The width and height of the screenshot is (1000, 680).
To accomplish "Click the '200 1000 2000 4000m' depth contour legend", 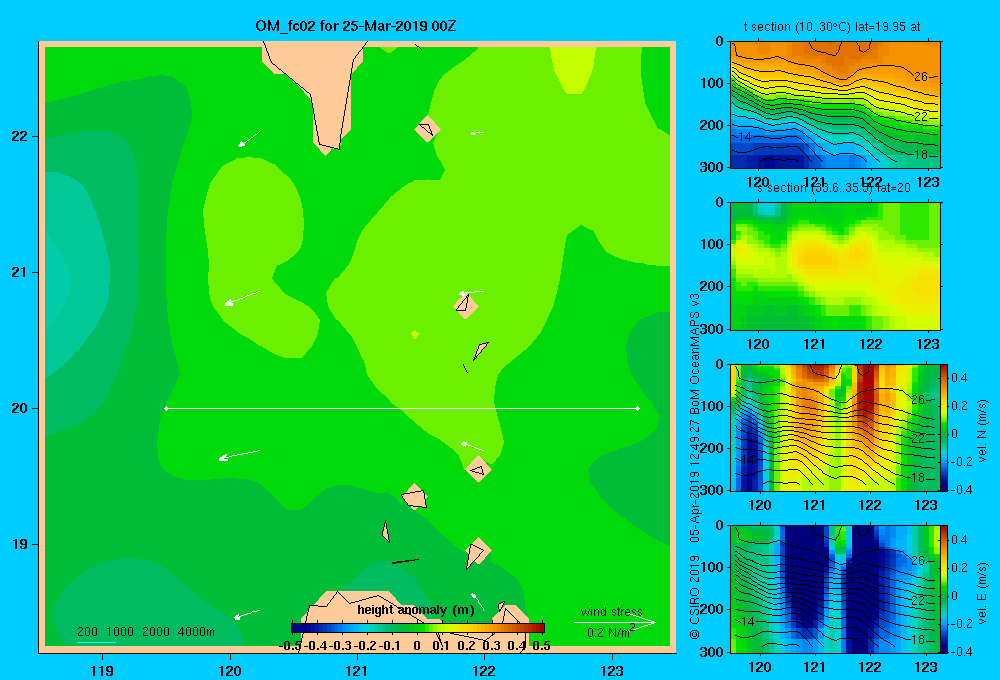I will (x=146, y=632).
